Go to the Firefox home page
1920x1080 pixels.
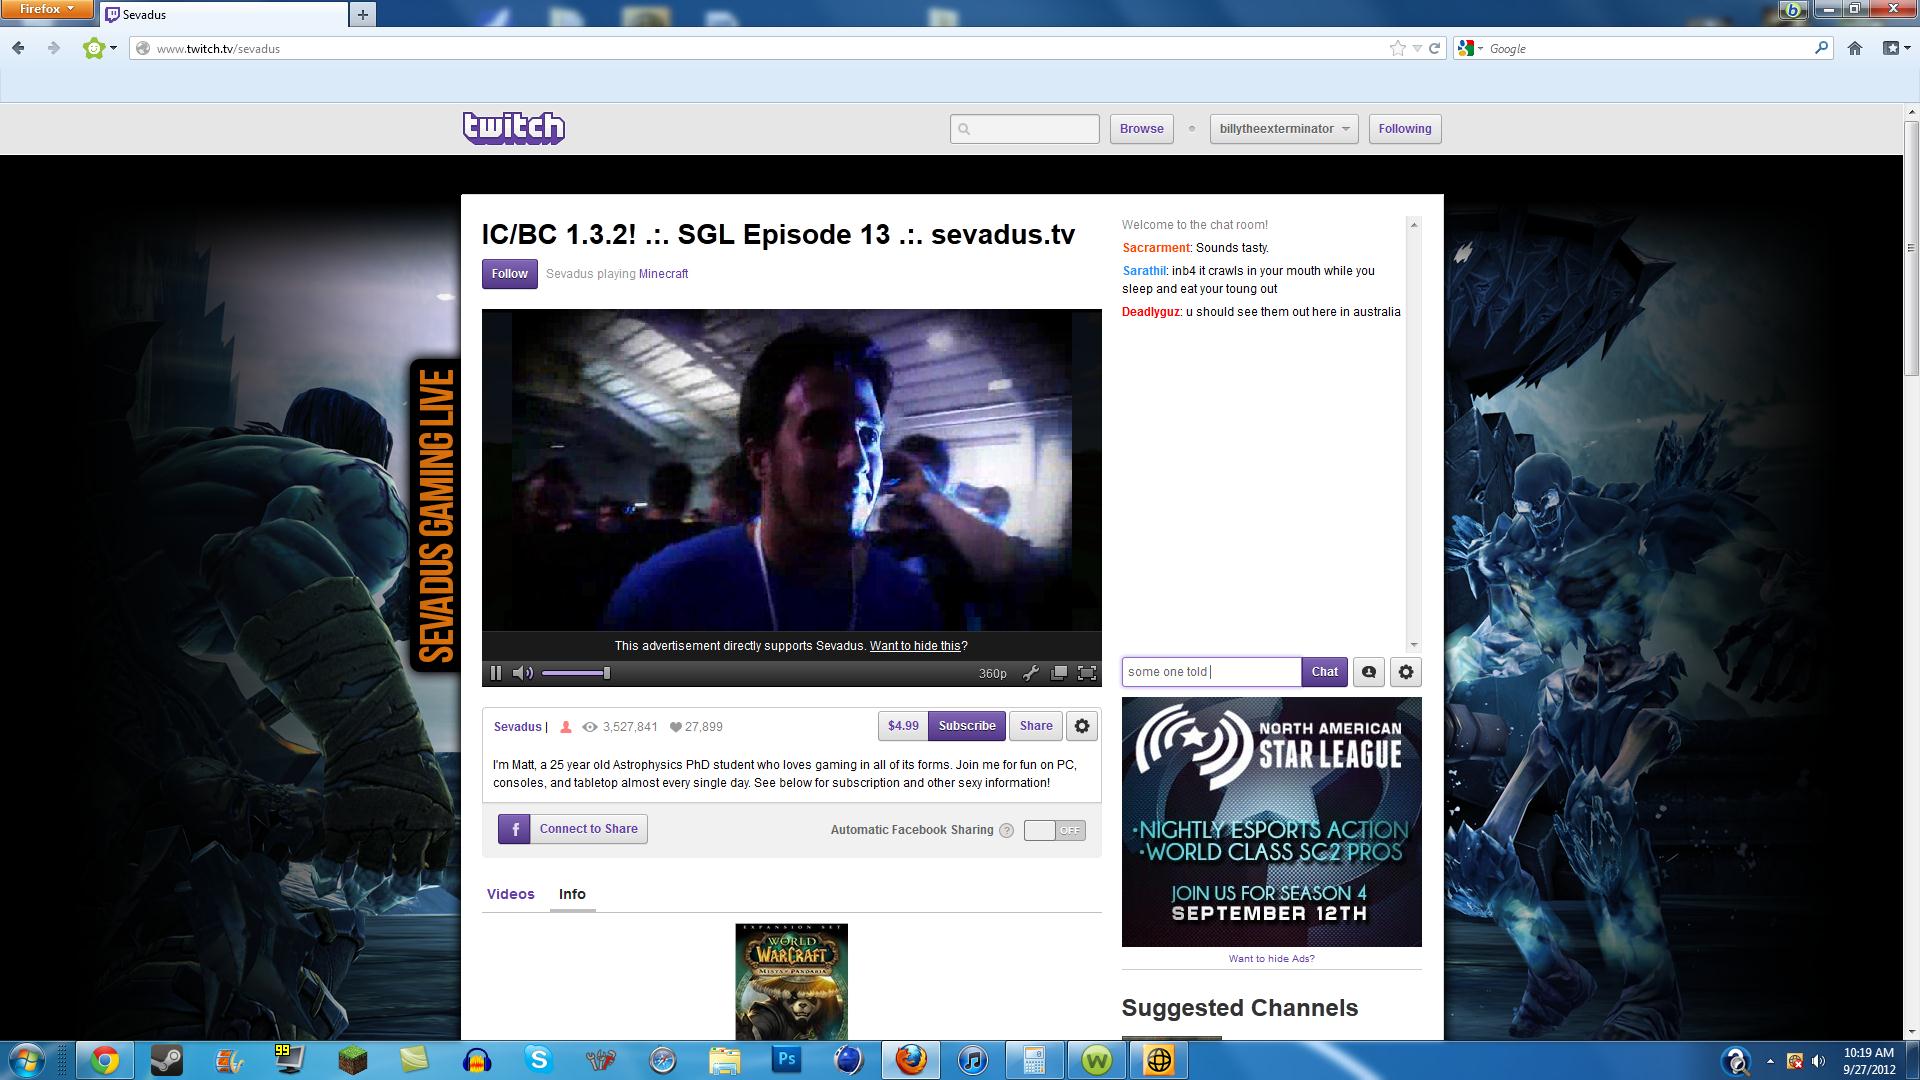click(1855, 48)
